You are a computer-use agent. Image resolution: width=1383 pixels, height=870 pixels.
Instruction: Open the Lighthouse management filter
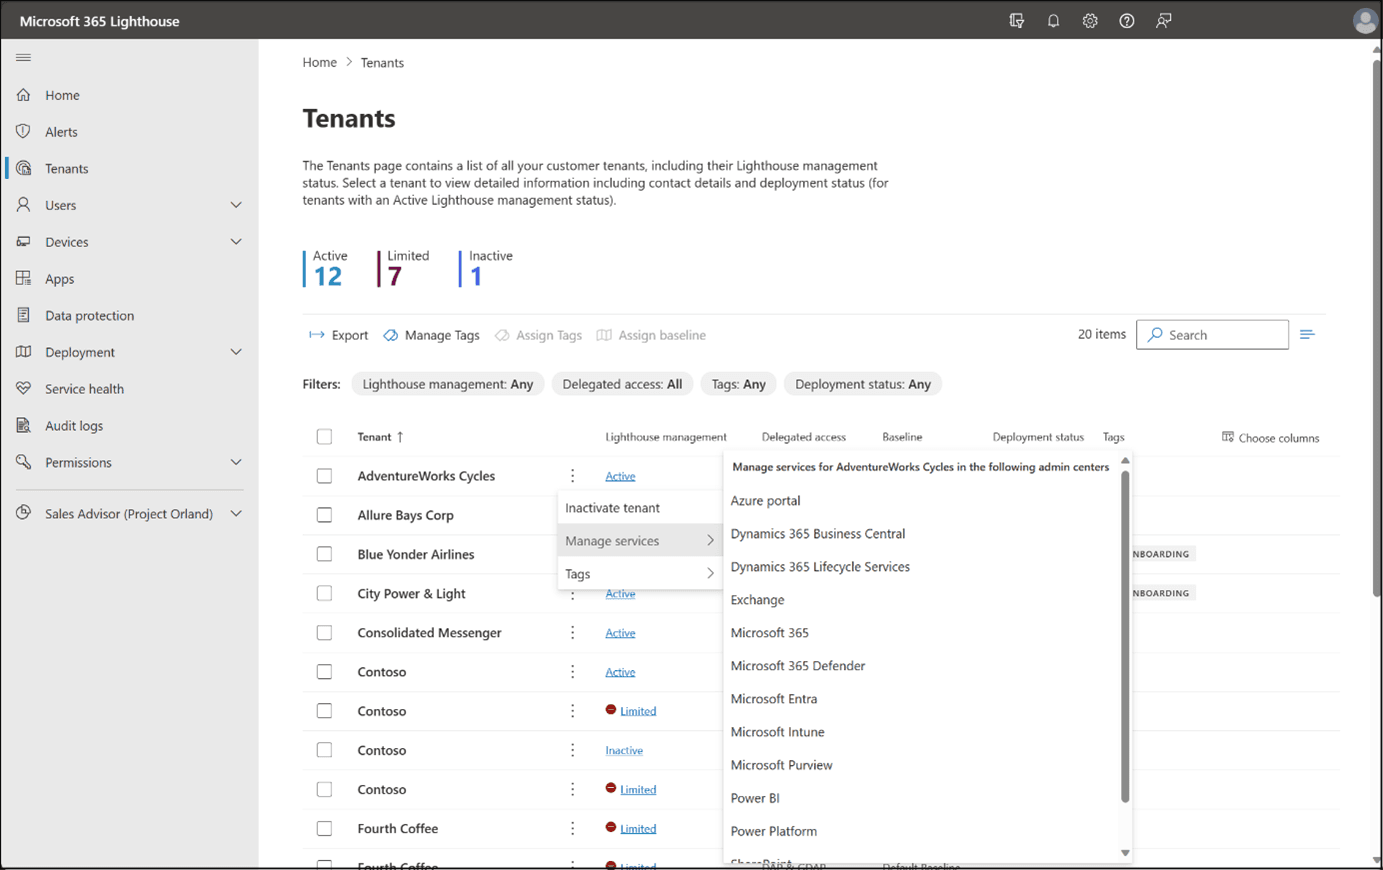click(x=447, y=384)
